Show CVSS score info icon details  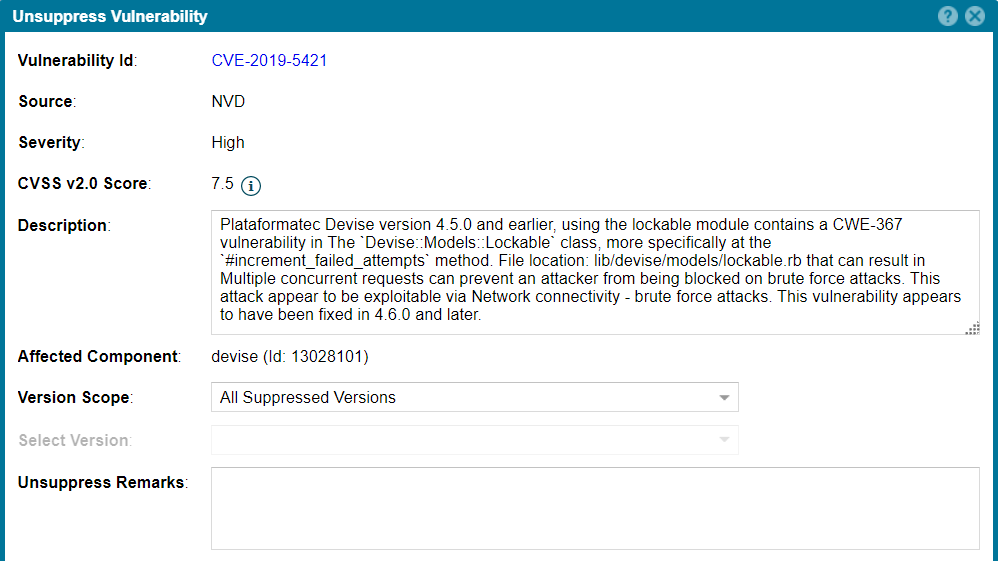[x=251, y=185]
